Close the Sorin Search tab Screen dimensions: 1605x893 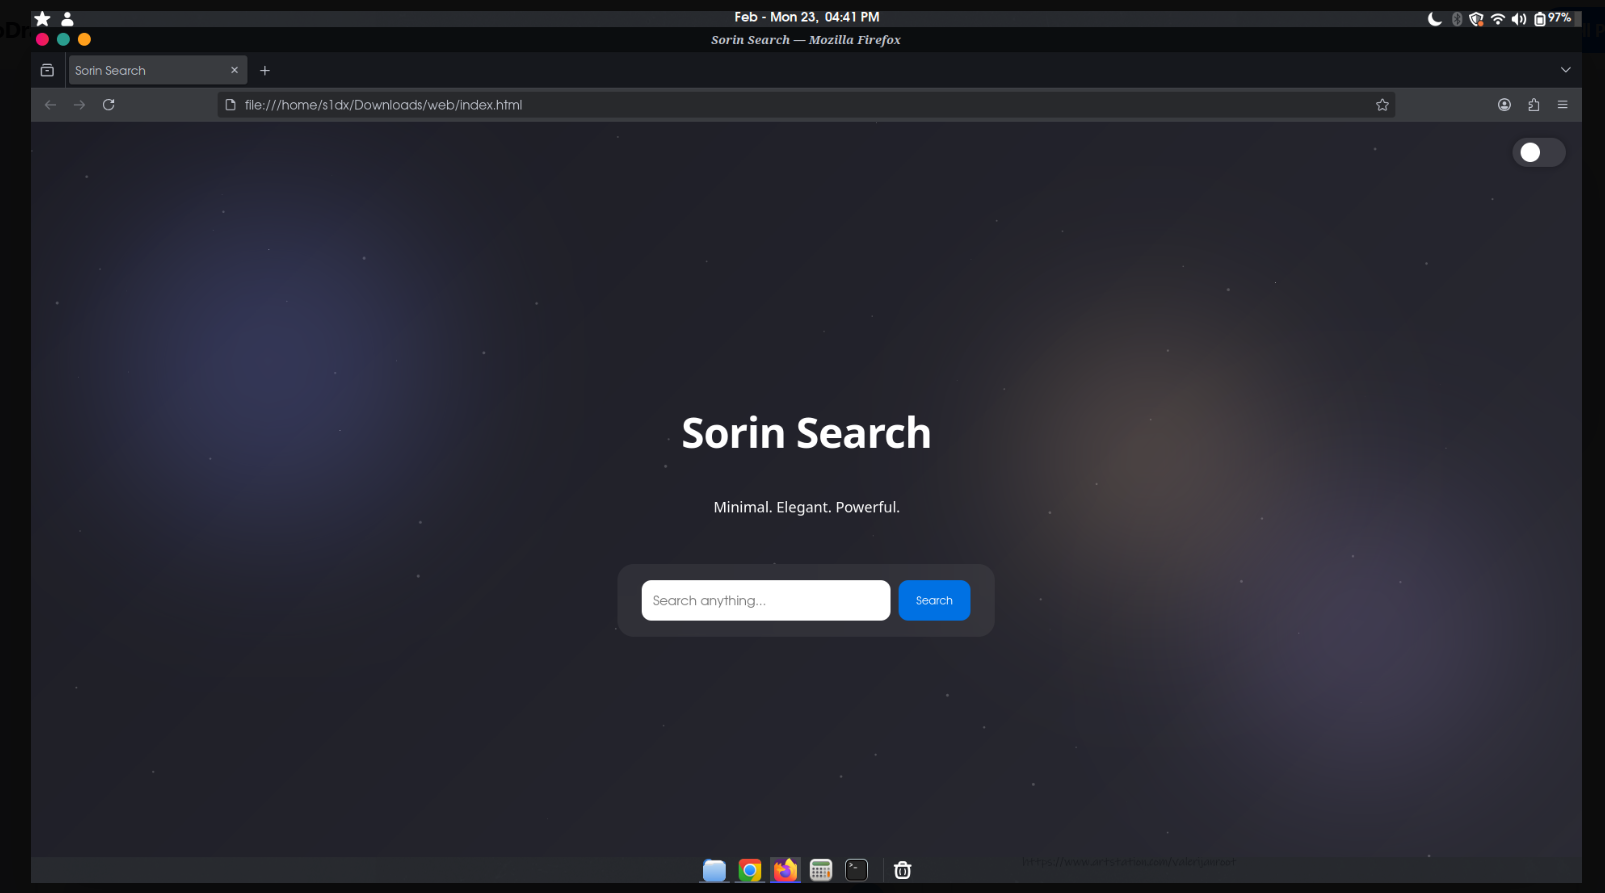pyautogui.click(x=234, y=70)
